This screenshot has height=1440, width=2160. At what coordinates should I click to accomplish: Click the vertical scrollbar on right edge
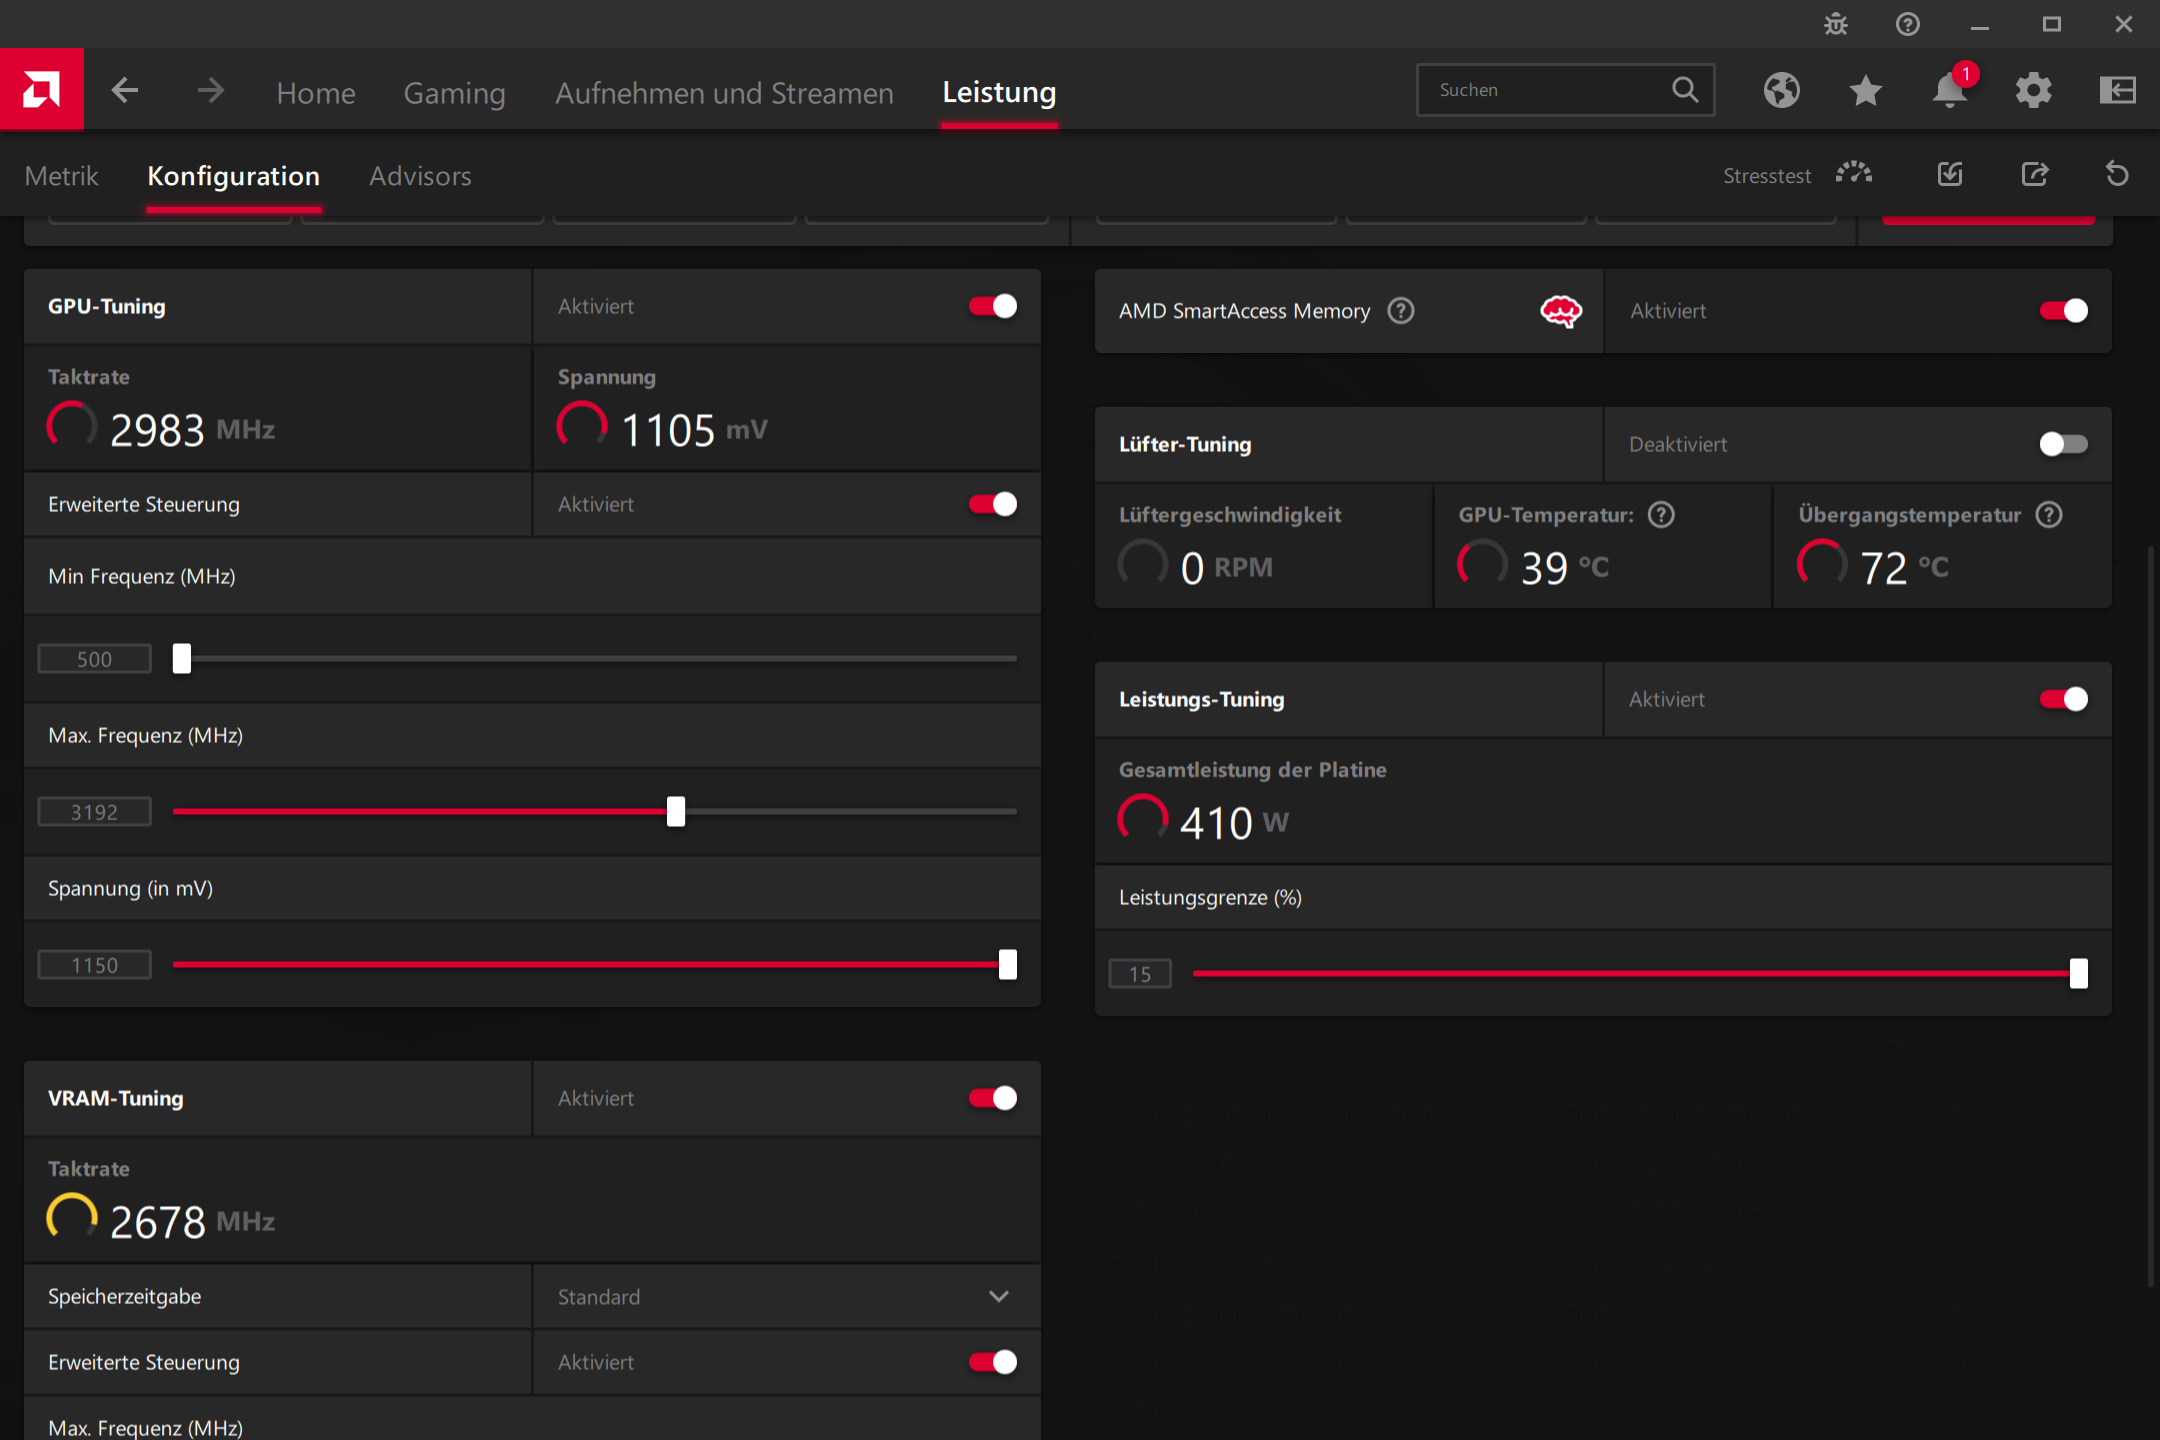tap(2151, 915)
